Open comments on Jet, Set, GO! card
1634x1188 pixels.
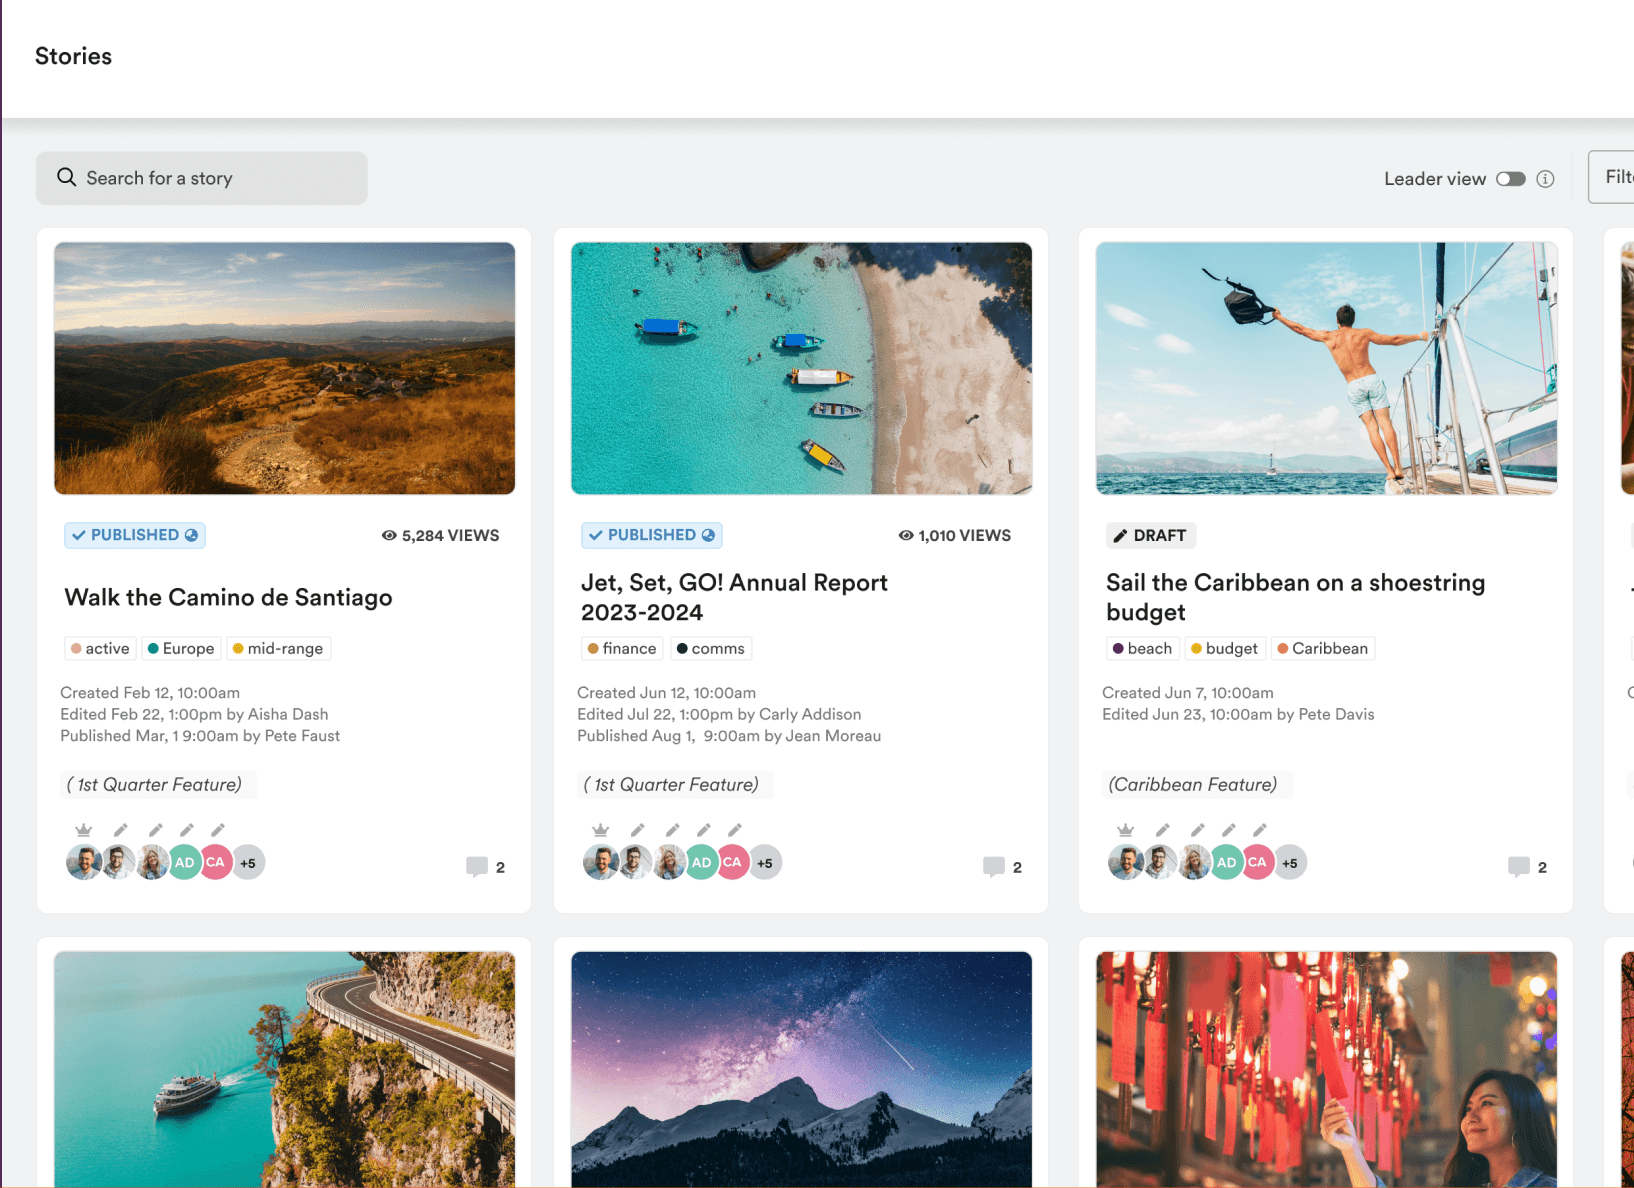click(x=1003, y=867)
